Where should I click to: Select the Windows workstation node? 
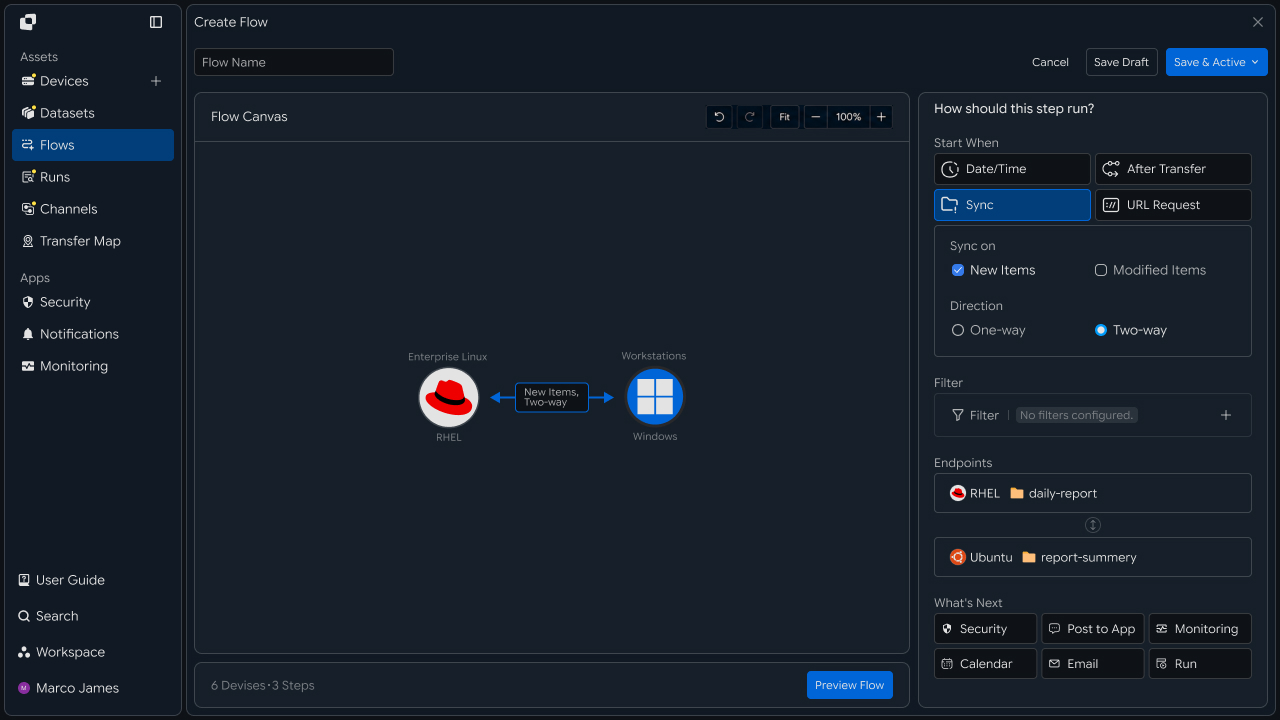655,397
